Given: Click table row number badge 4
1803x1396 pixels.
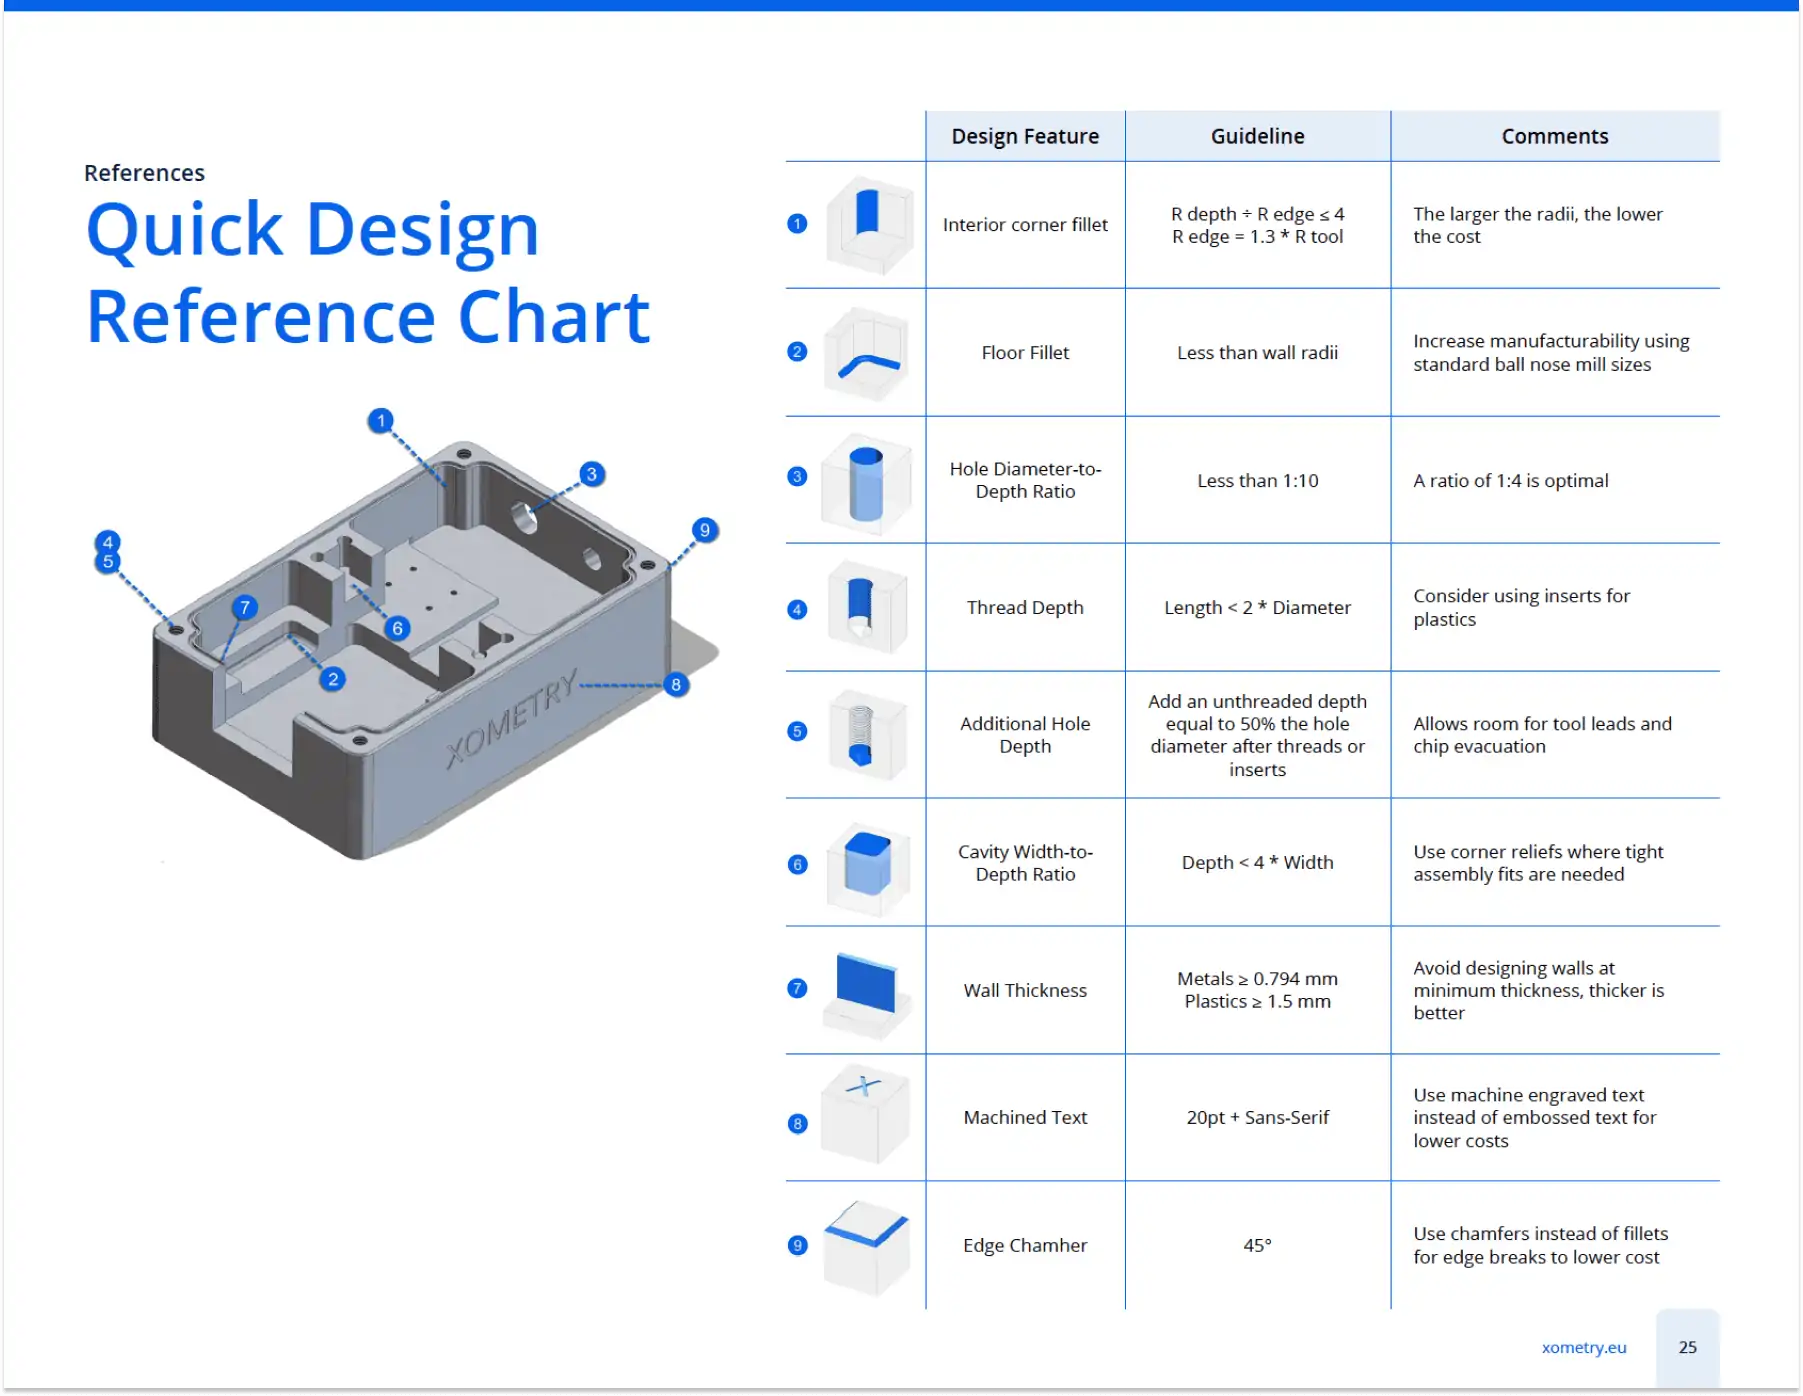Looking at the screenshot, I should click(797, 610).
